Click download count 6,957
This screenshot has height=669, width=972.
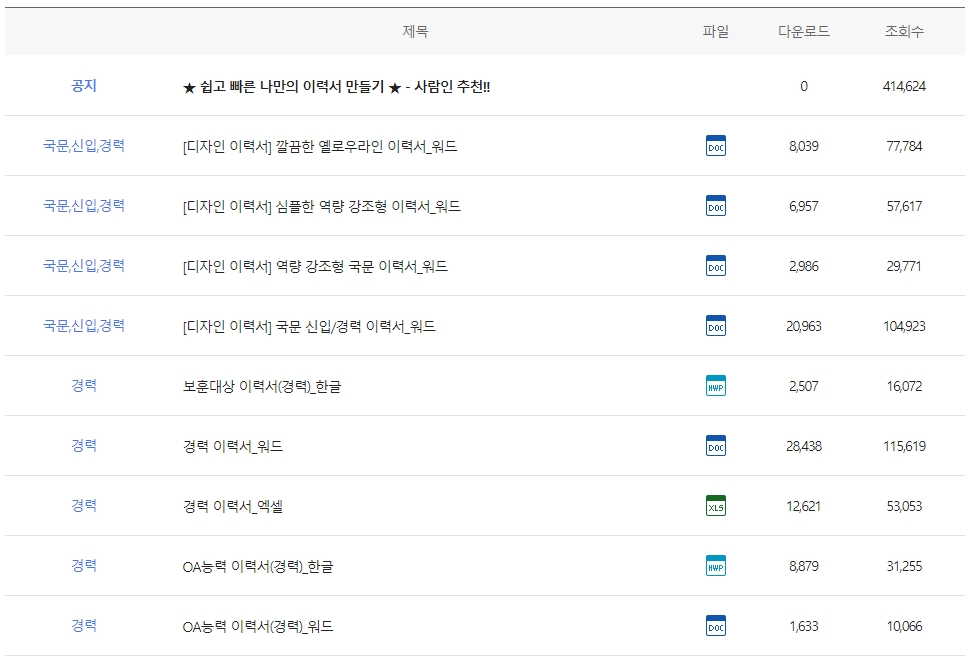(803, 206)
